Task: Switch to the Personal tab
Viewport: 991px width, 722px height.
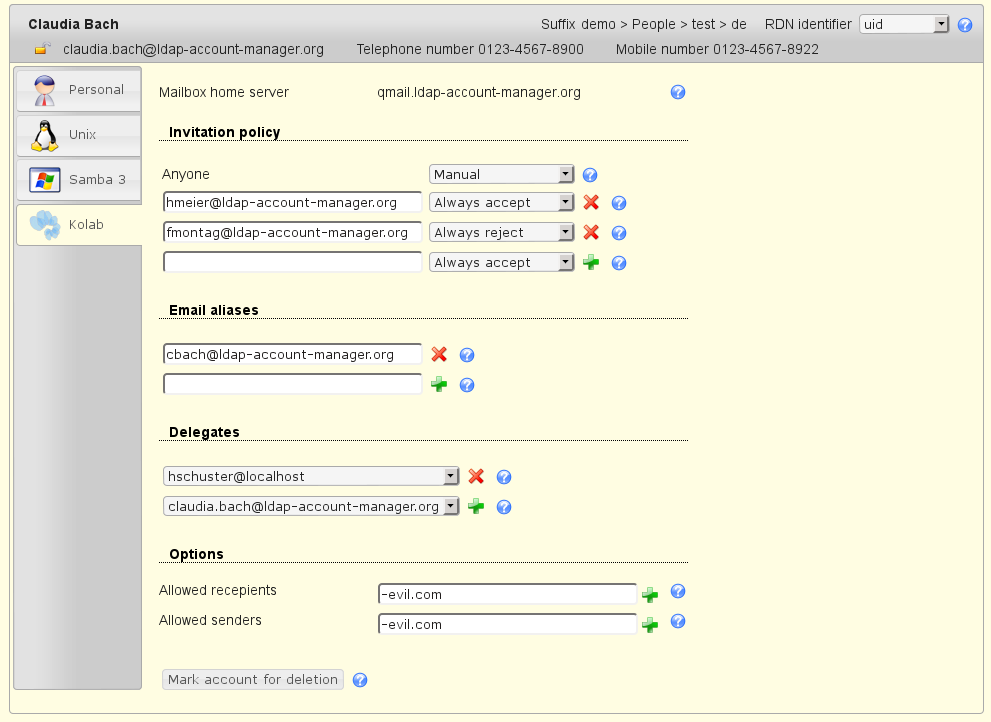Action: (x=79, y=90)
